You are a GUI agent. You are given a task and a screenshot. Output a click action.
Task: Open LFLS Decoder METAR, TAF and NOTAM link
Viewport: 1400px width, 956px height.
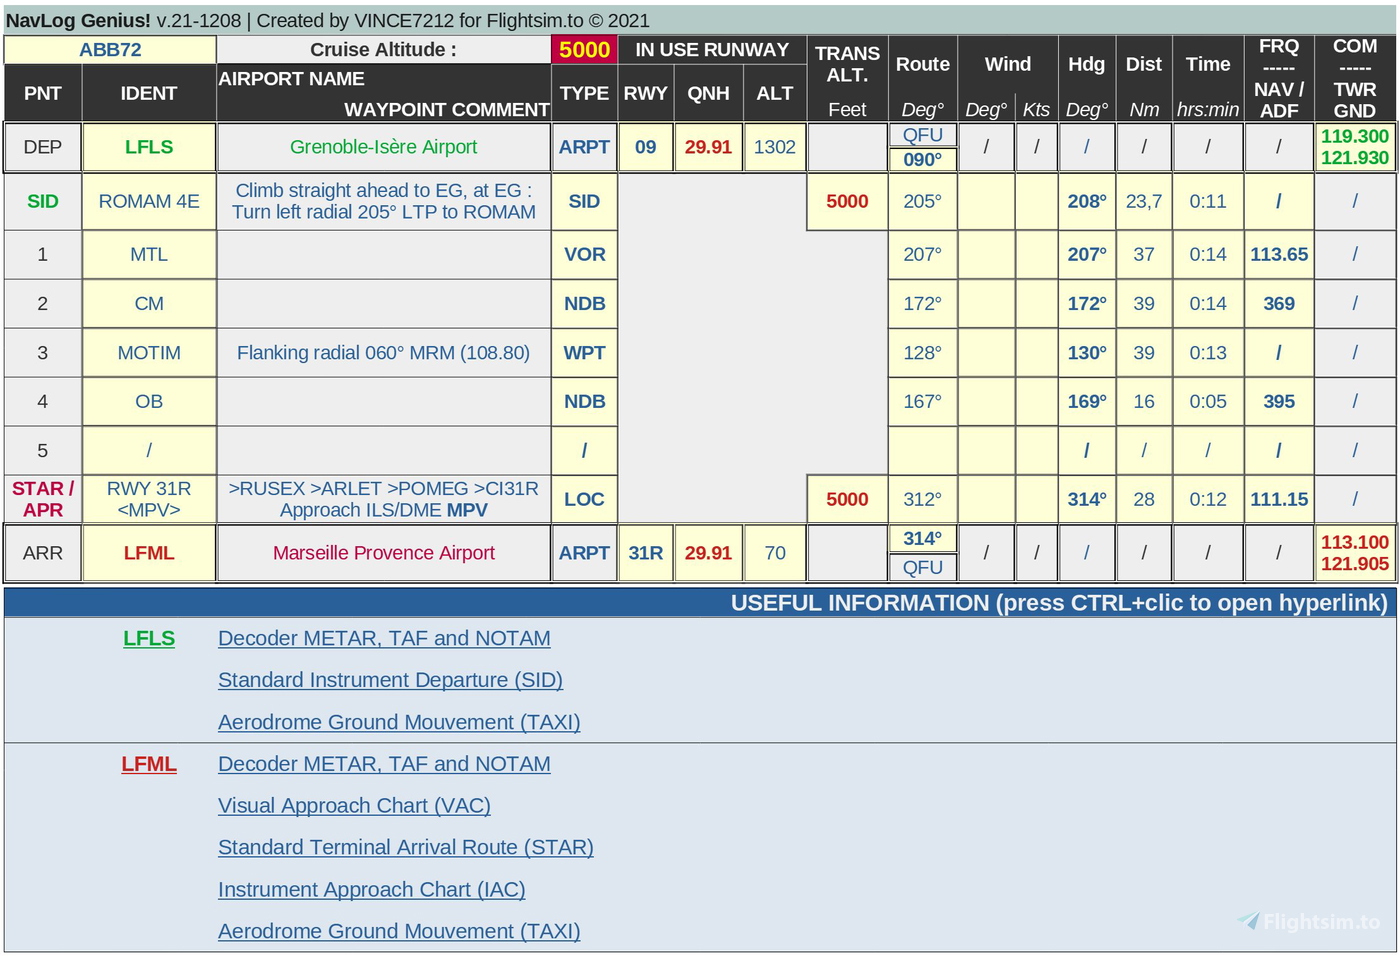click(384, 638)
